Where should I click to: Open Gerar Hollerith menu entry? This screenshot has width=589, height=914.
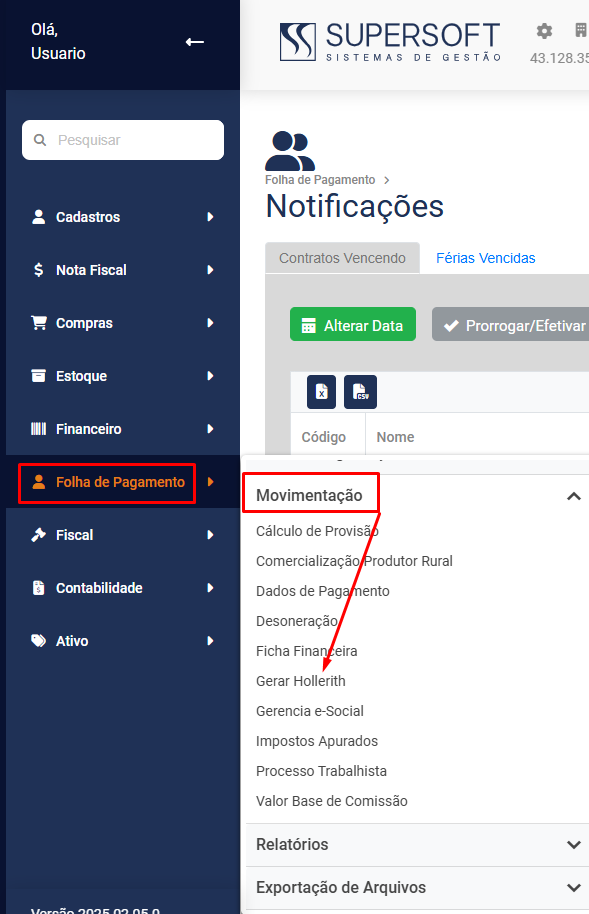click(300, 681)
